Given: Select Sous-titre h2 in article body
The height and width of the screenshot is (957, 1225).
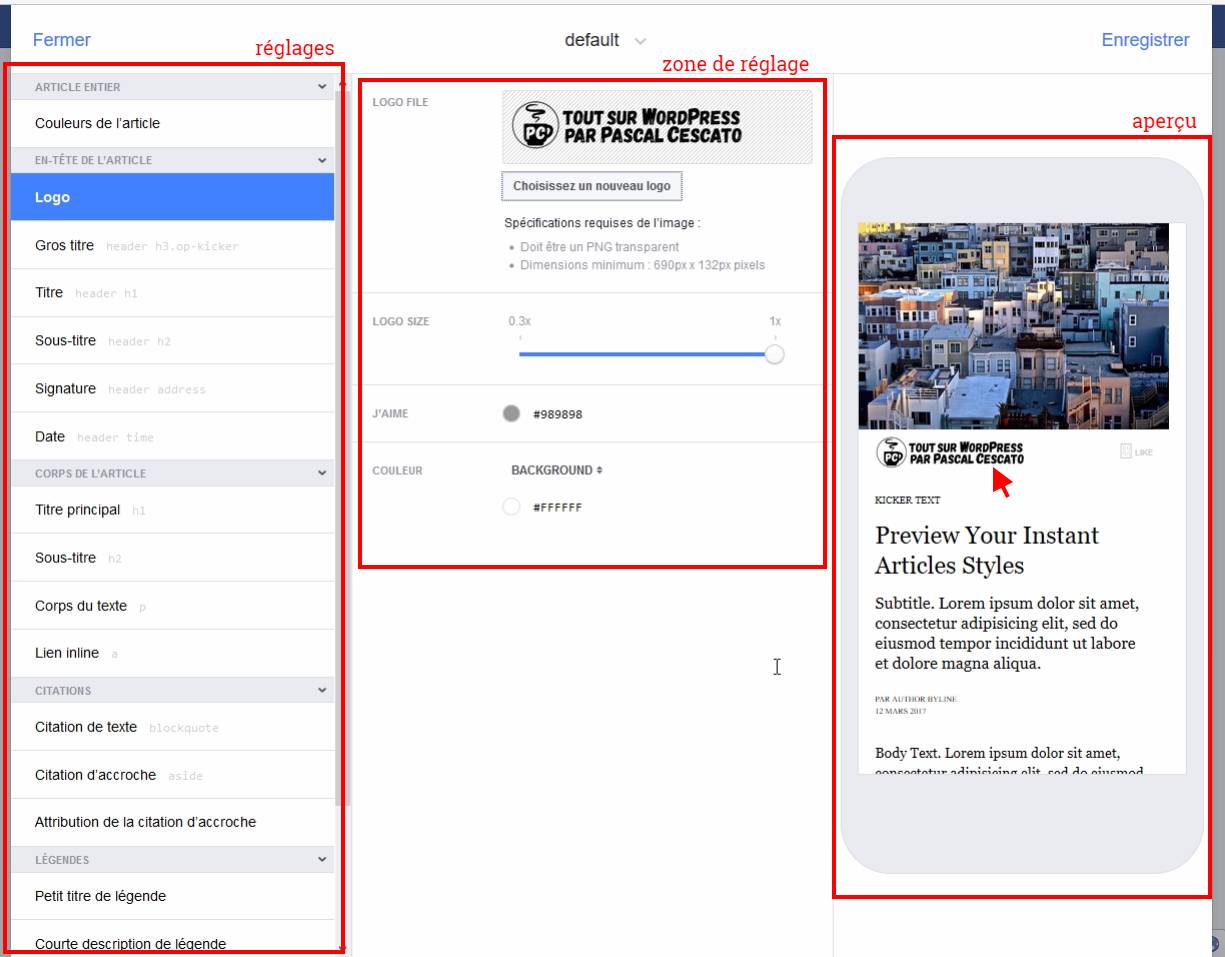Looking at the screenshot, I should click(172, 558).
